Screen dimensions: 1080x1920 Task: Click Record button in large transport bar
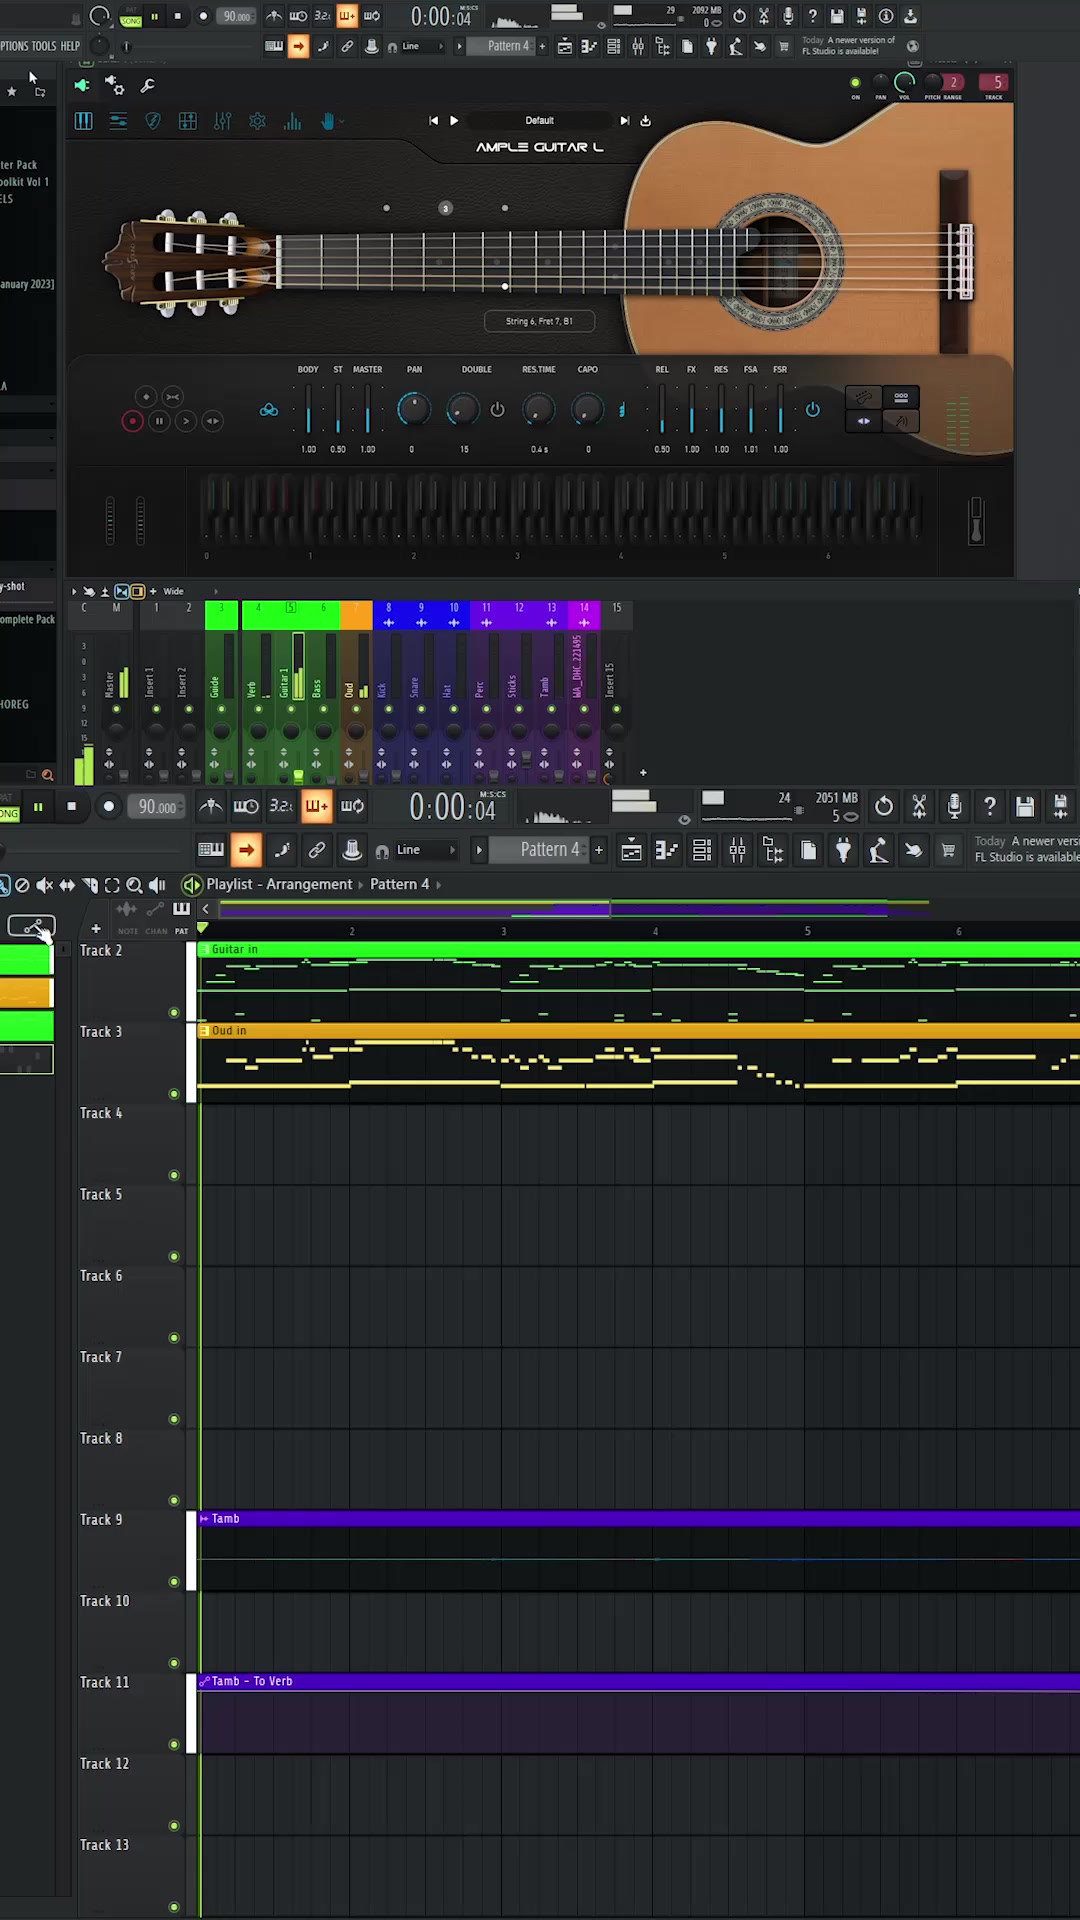[x=108, y=806]
